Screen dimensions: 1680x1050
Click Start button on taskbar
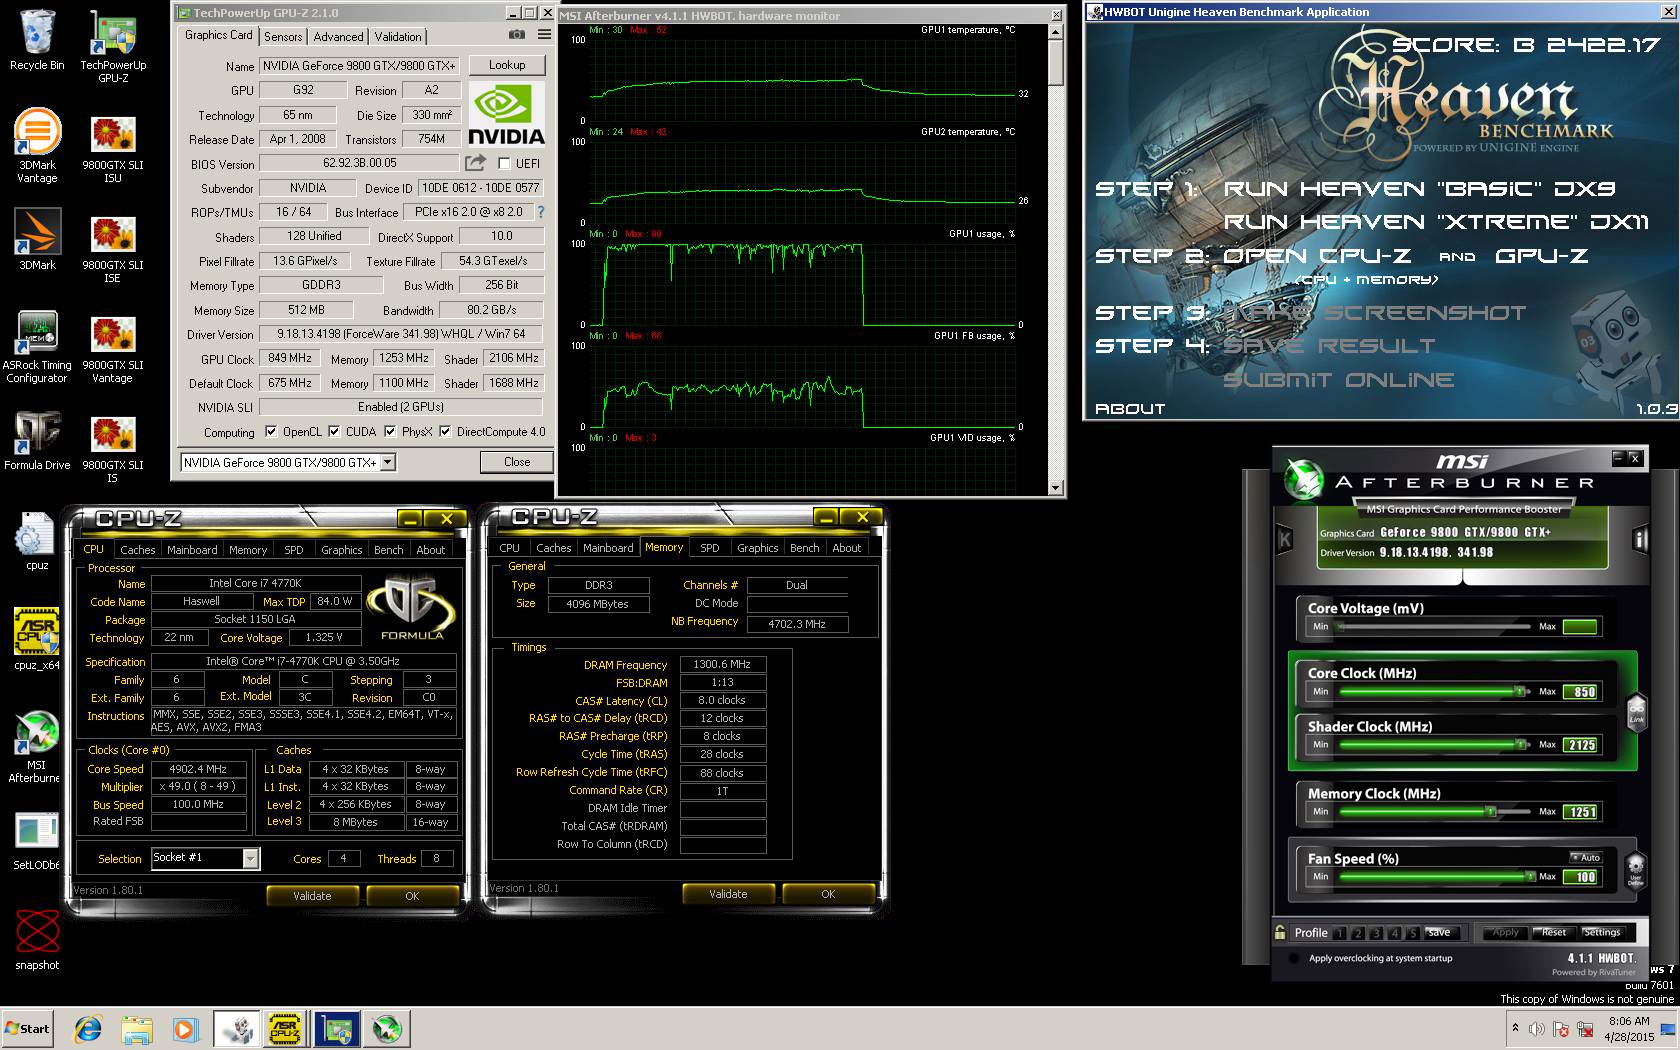point(27,1029)
